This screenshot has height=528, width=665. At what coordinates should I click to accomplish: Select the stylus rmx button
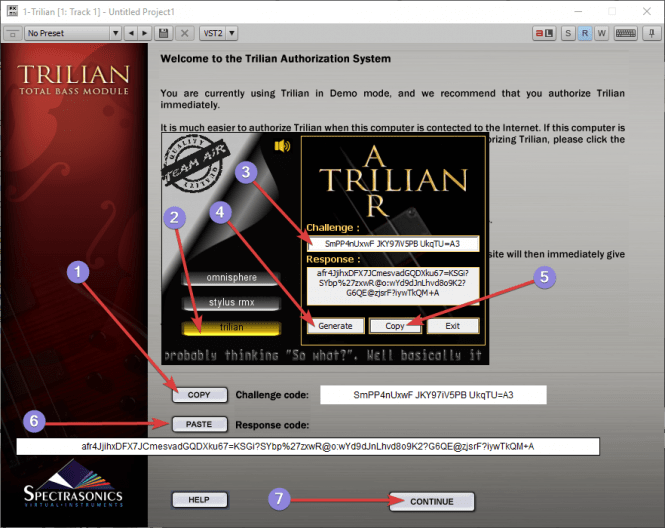coord(232,302)
